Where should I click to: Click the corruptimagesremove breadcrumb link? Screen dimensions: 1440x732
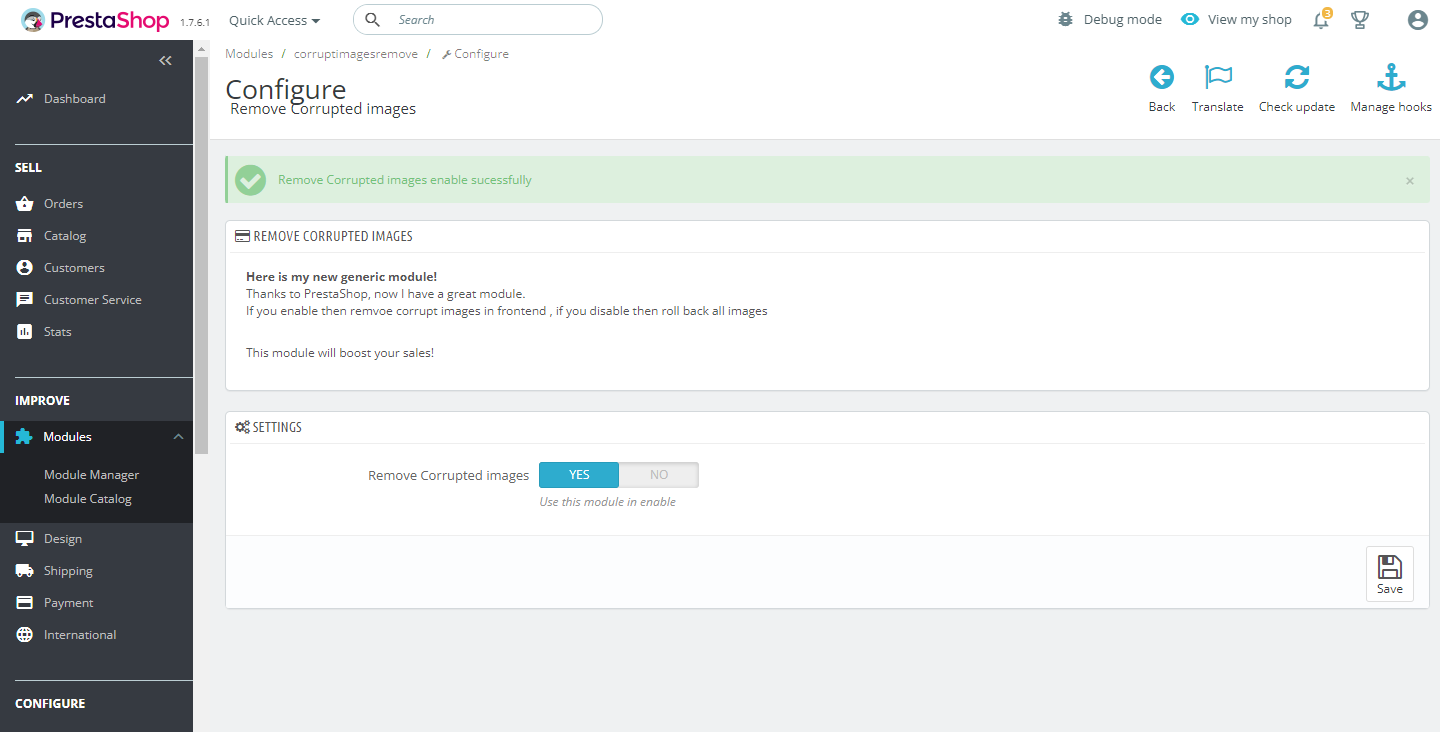click(x=356, y=54)
